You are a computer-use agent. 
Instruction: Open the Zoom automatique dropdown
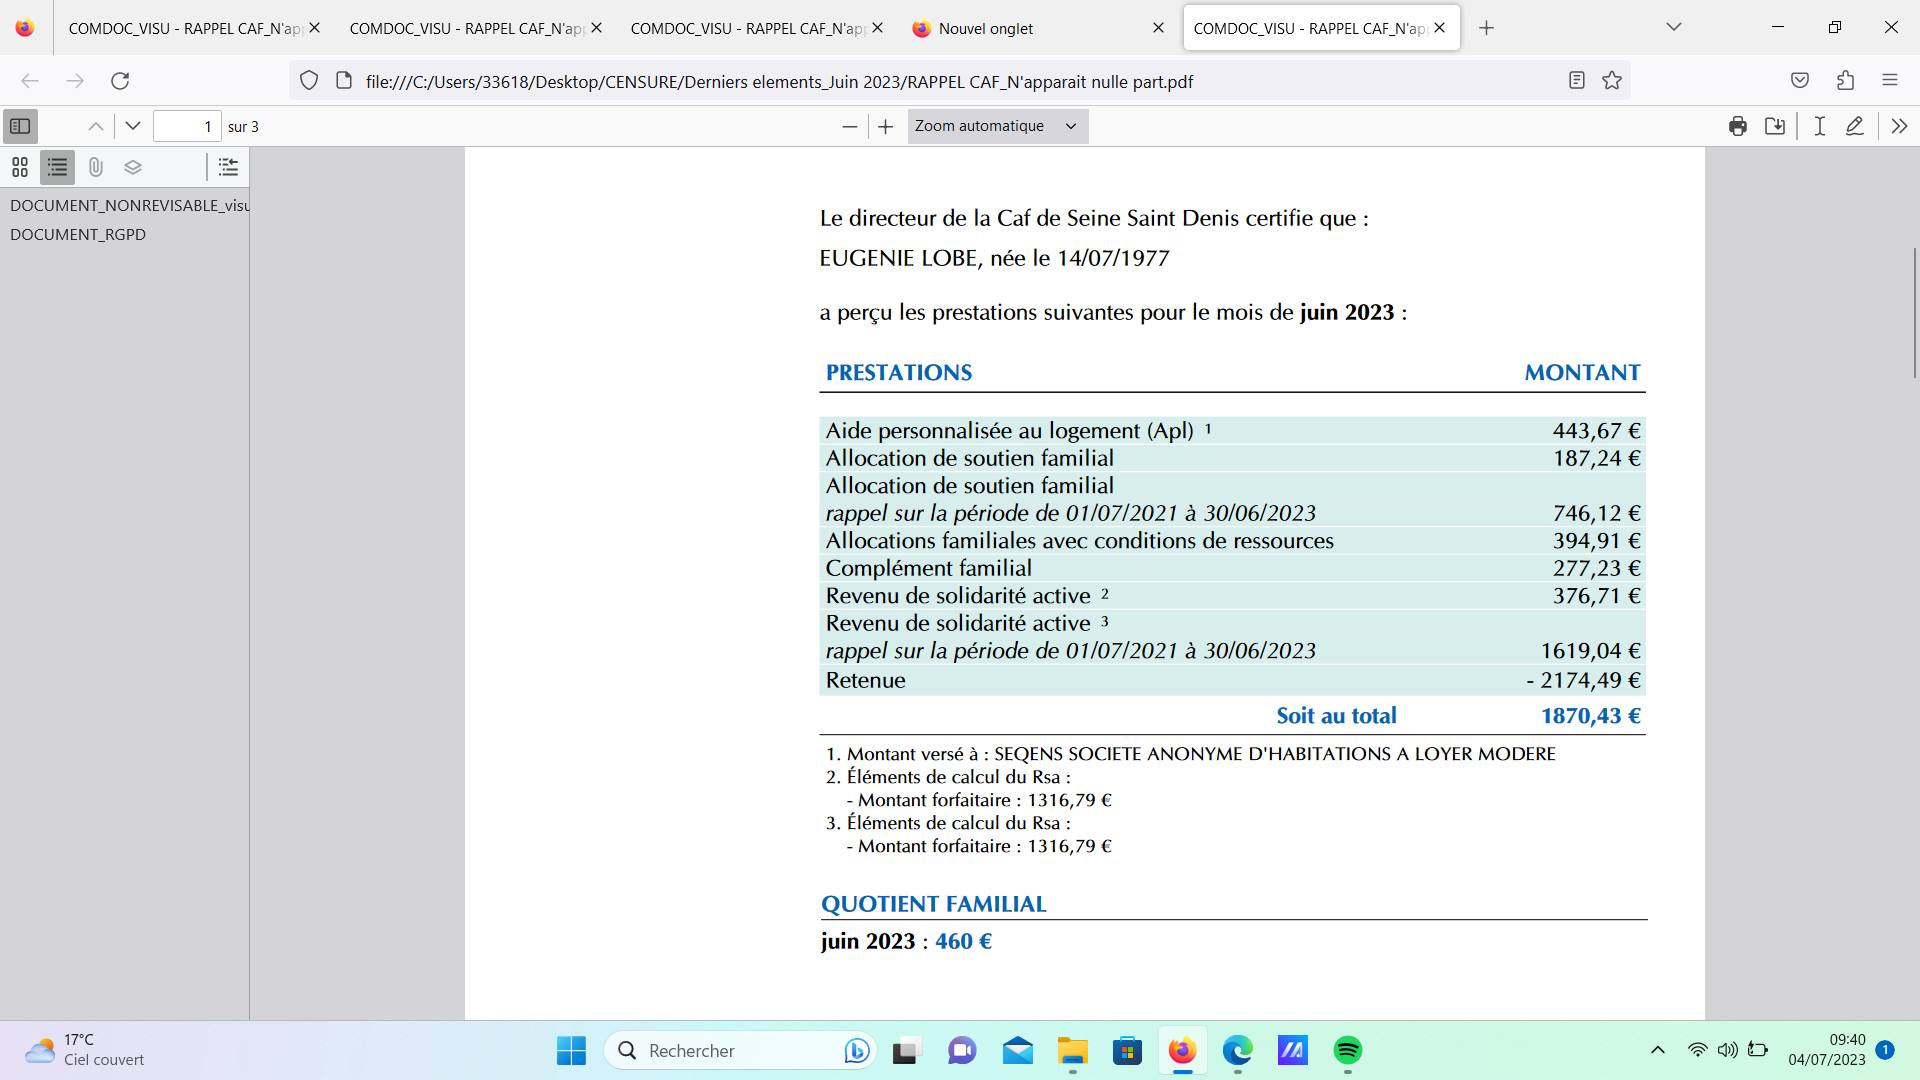[997, 126]
